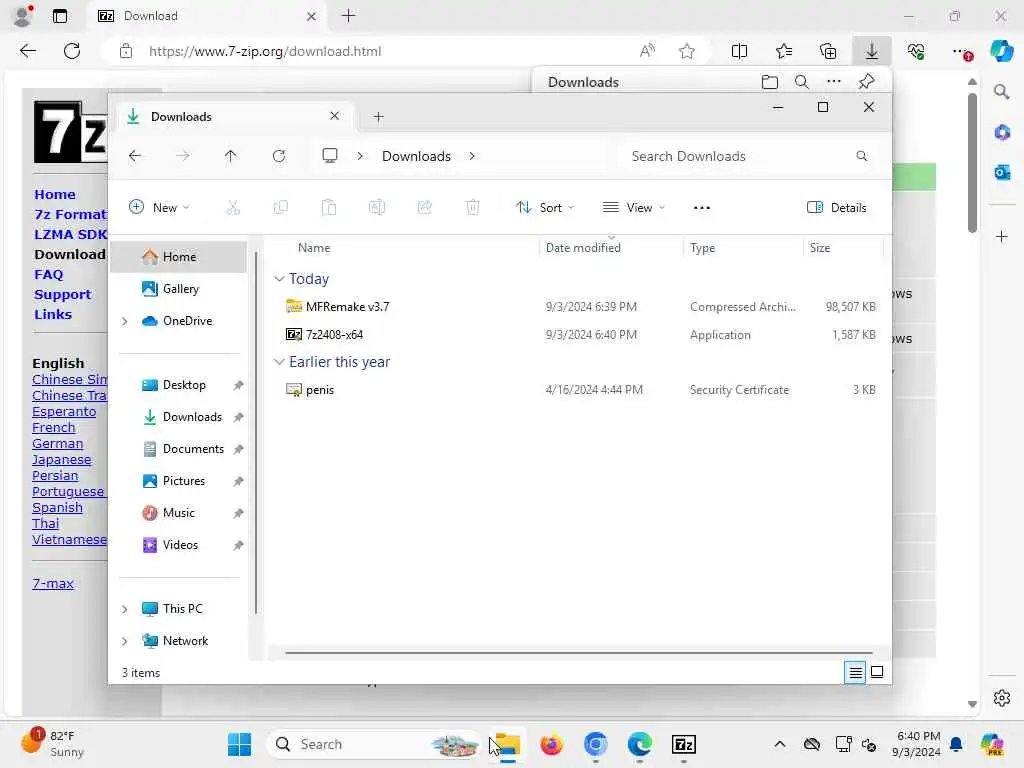Switch to details list view icon in status bar
This screenshot has width=1024, height=768.
[x=855, y=672]
